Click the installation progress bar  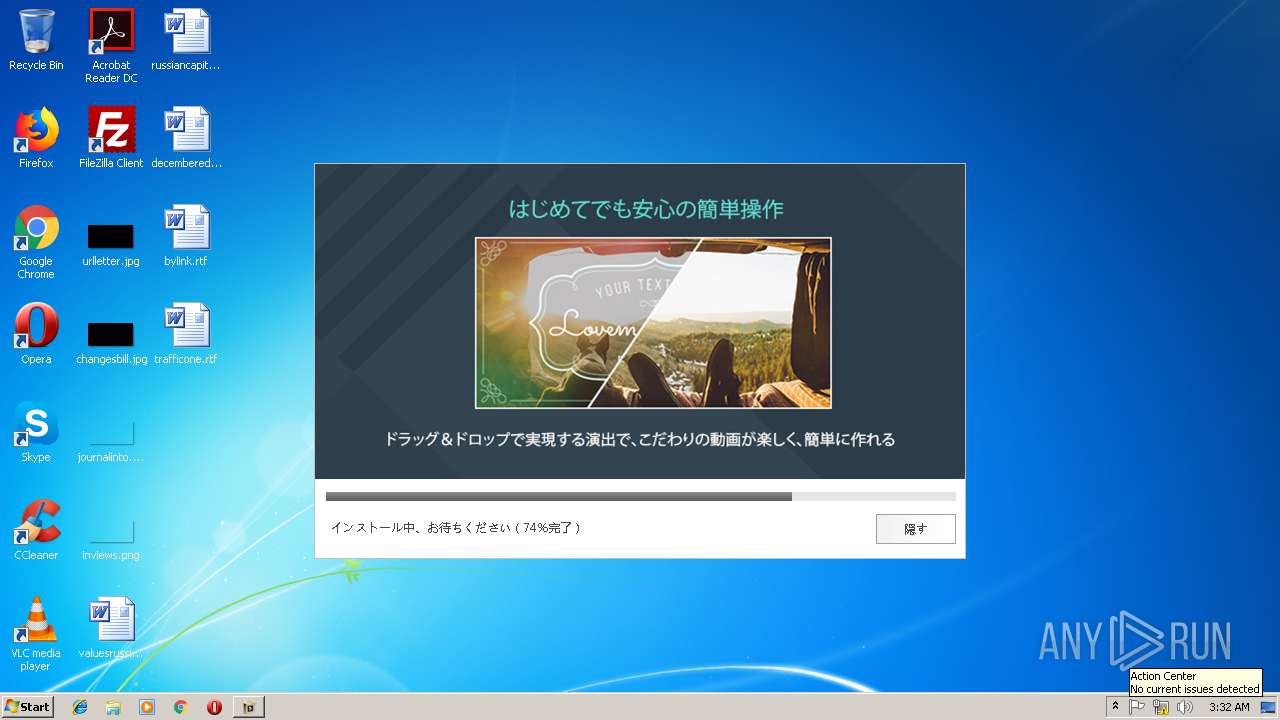640,496
